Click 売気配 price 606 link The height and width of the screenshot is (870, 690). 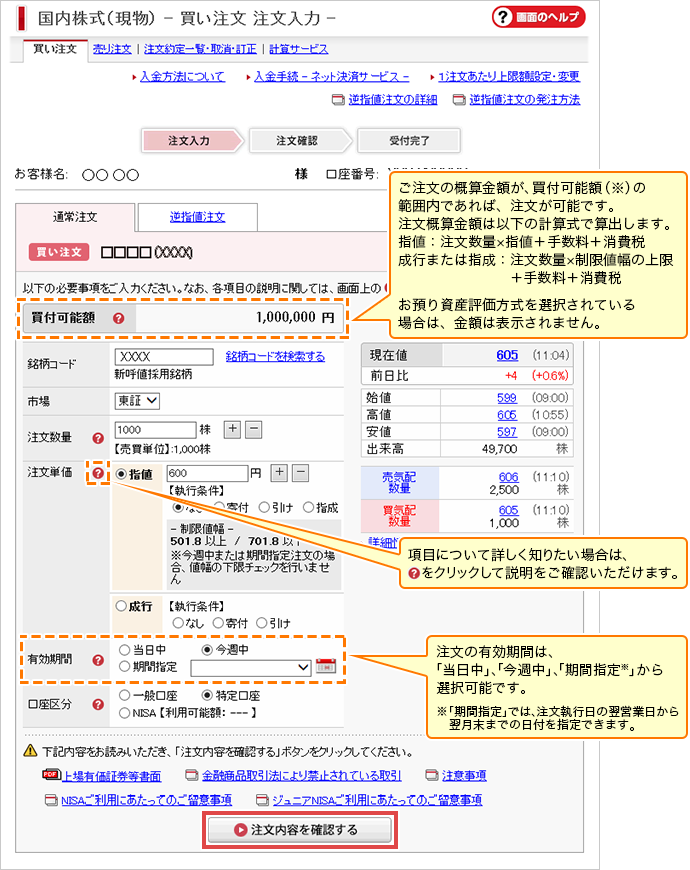point(508,477)
